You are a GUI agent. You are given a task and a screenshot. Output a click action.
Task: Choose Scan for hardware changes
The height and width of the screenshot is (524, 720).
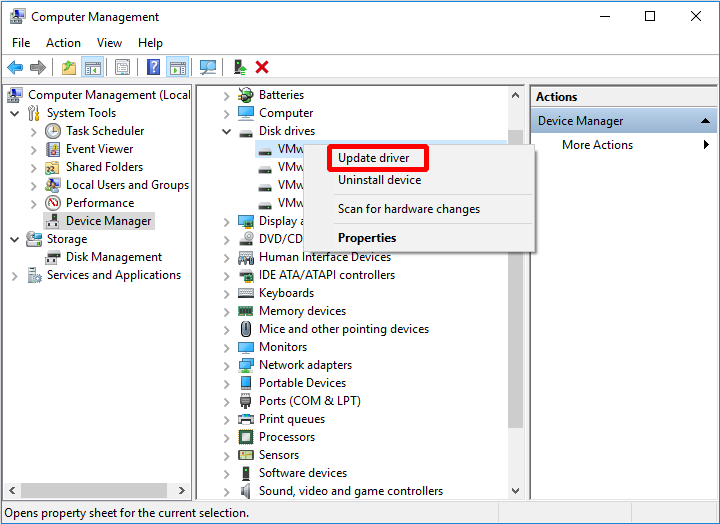point(409,209)
